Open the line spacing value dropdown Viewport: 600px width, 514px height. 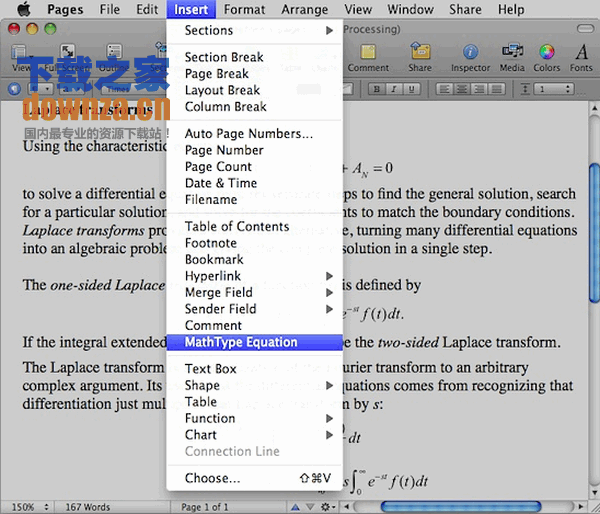tap(554, 89)
